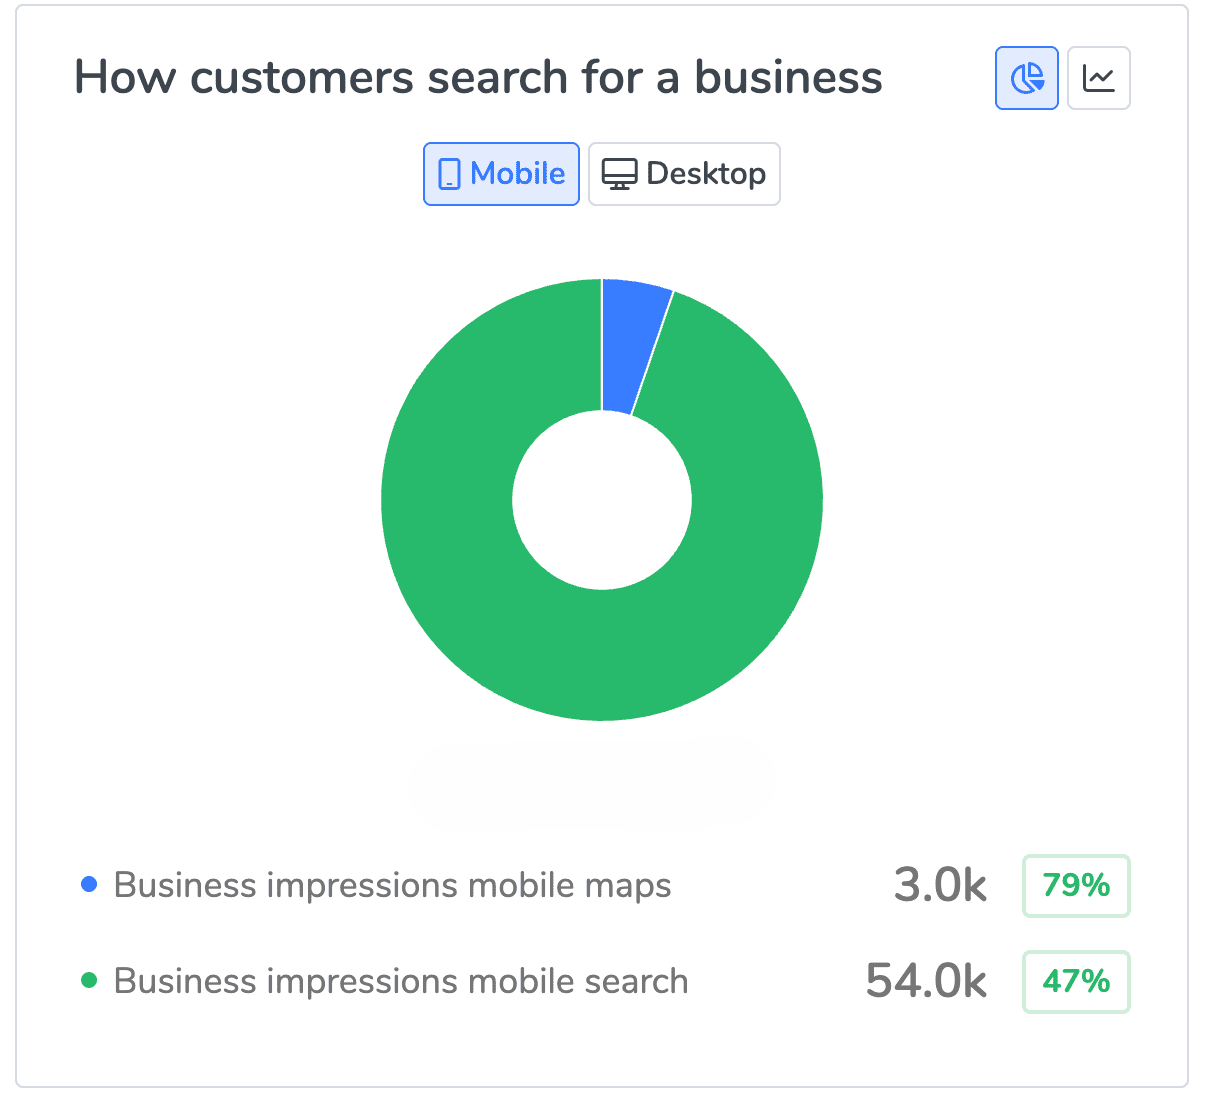This screenshot has width=1226, height=1110.
Task: Click the 54.0k mobile search value
Action: (926, 982)
